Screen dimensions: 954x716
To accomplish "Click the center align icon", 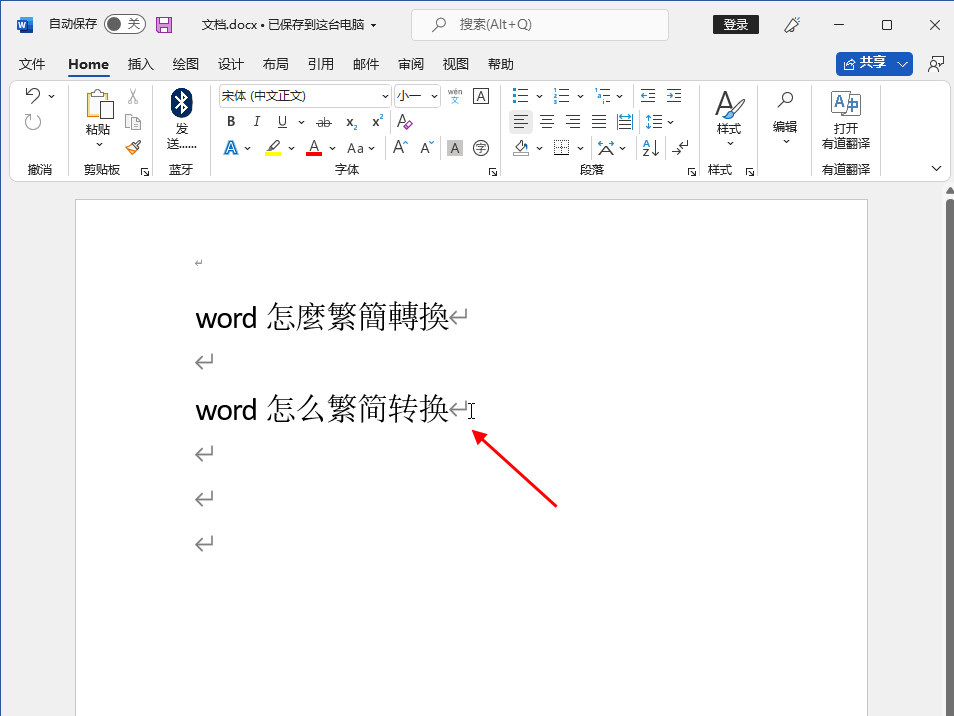I will (547, 122).
